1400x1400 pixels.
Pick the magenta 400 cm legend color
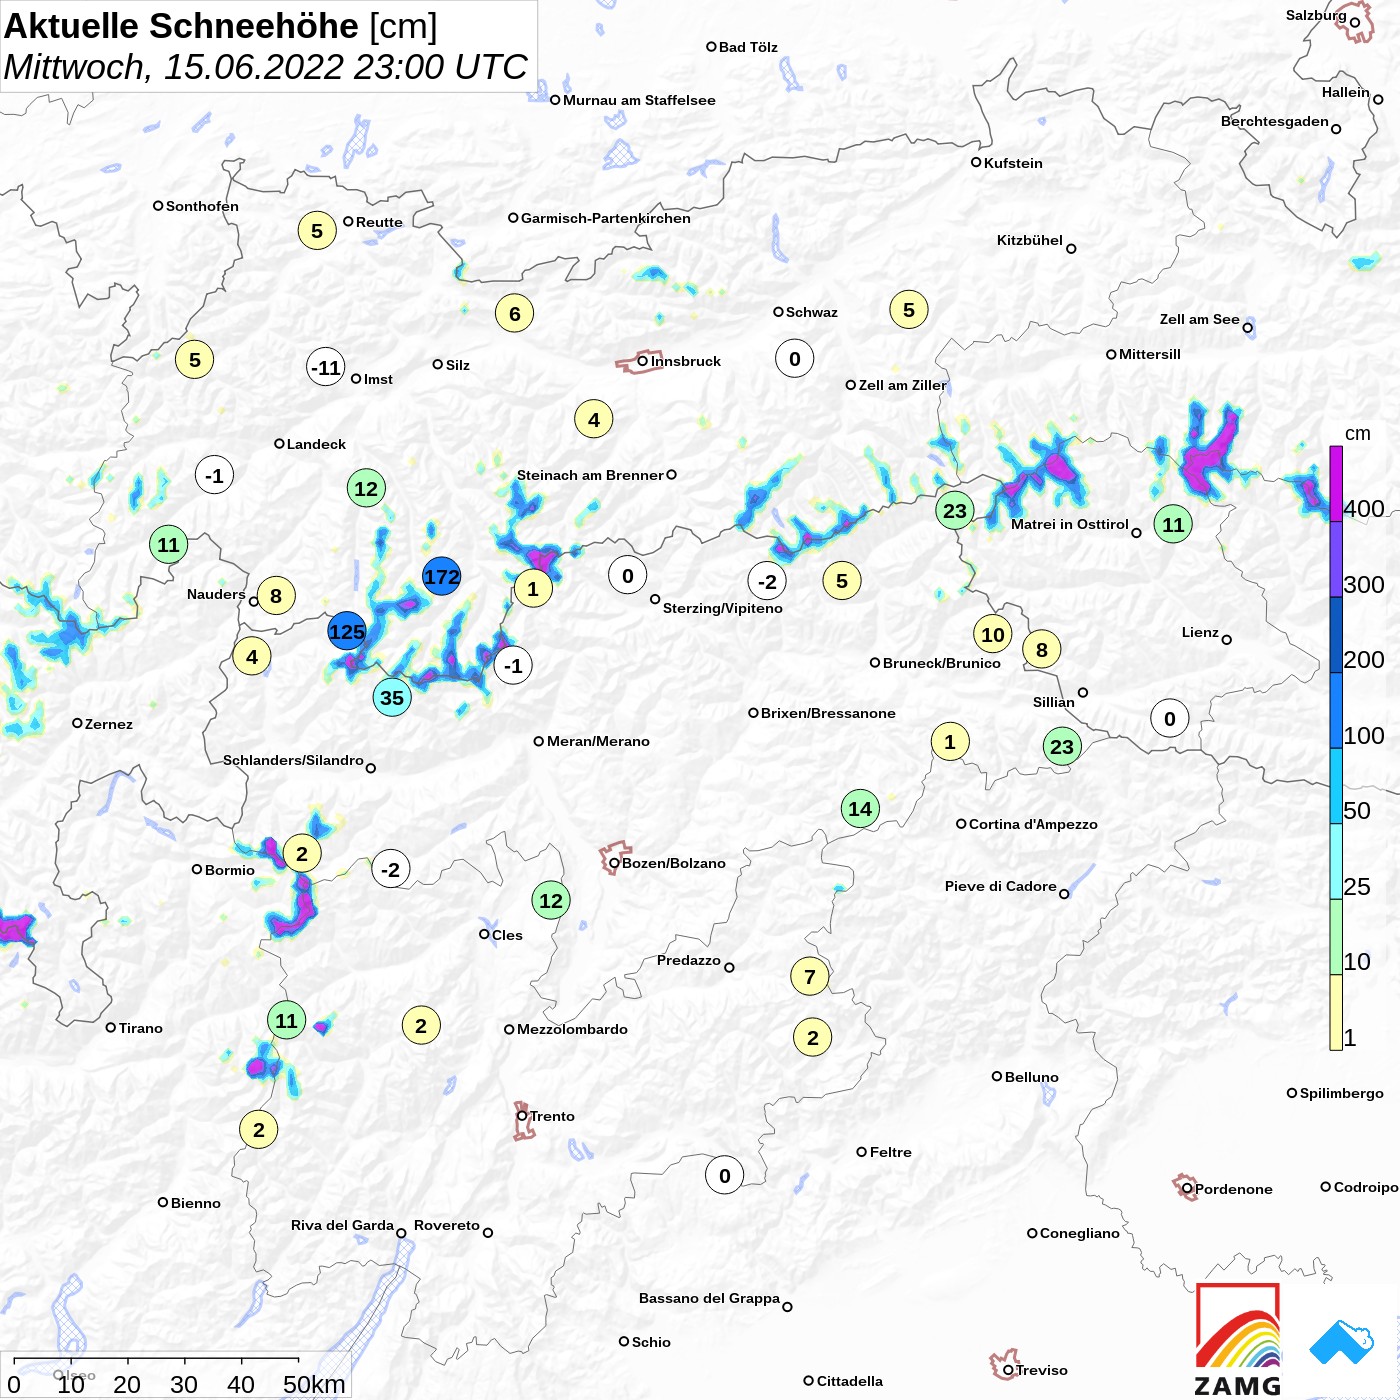(x=1336, y=484)
